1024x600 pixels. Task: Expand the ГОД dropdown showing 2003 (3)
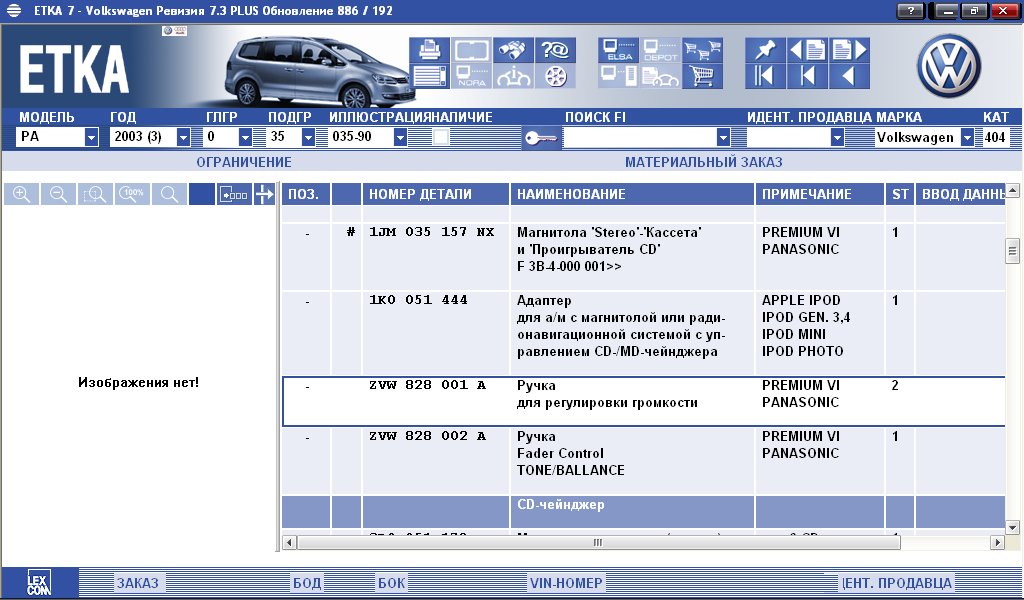(x=184, y=137)
